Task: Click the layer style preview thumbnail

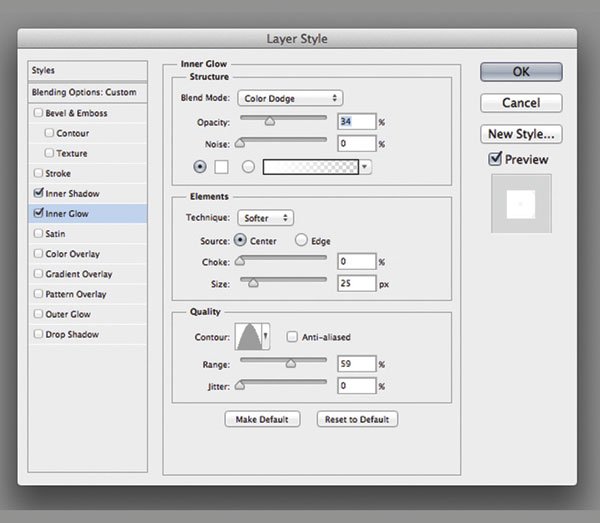Action: click(x=520, y=204)
